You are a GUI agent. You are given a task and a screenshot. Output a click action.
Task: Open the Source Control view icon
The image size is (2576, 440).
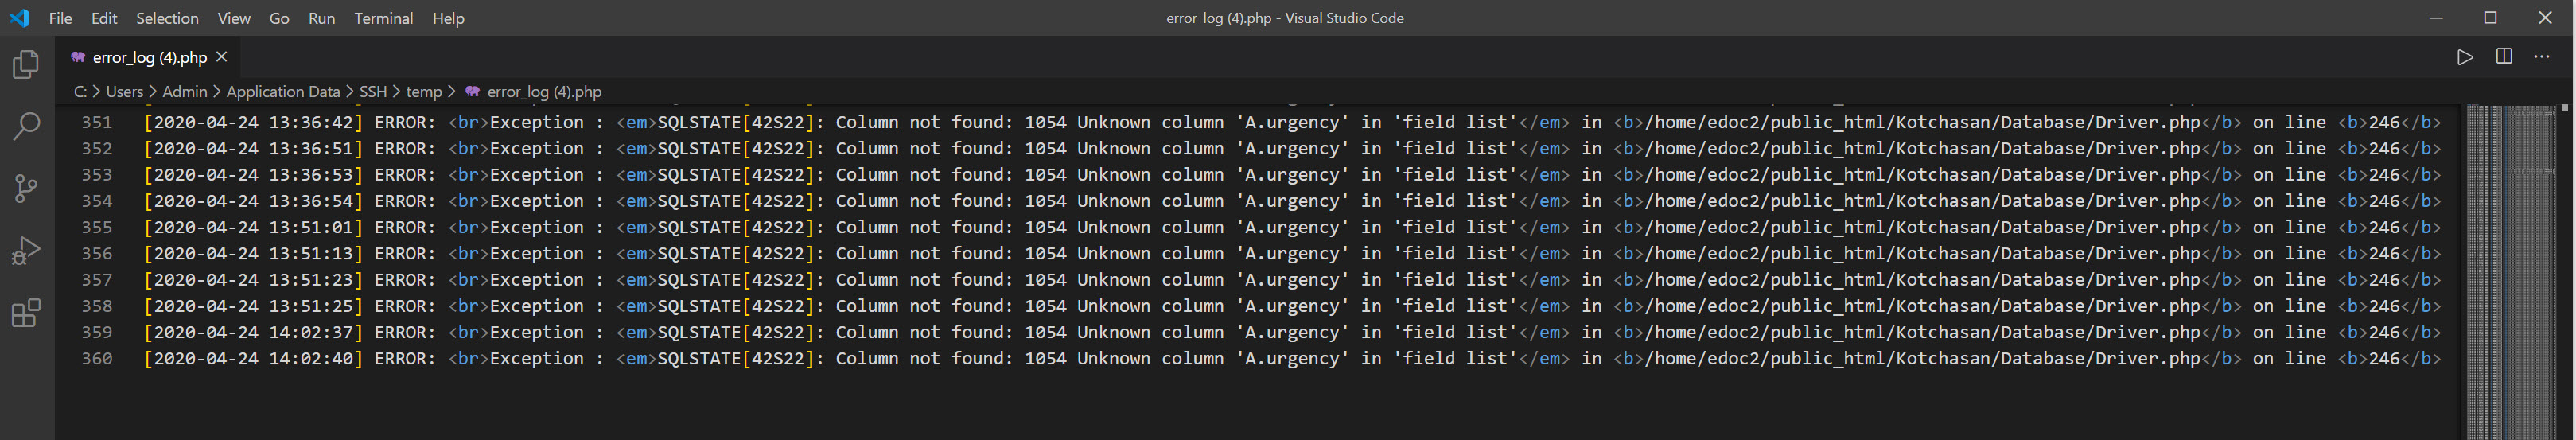27,189
